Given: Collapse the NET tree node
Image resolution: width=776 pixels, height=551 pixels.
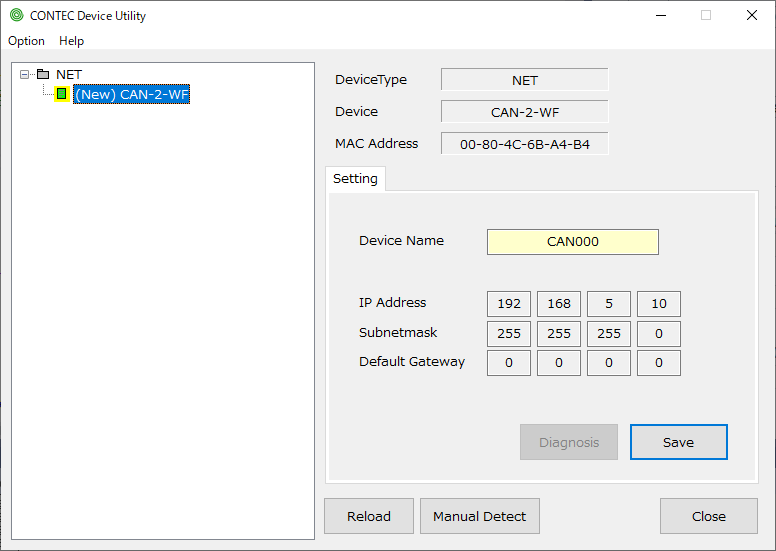Looking at the screenshot, I should (25, 74).
